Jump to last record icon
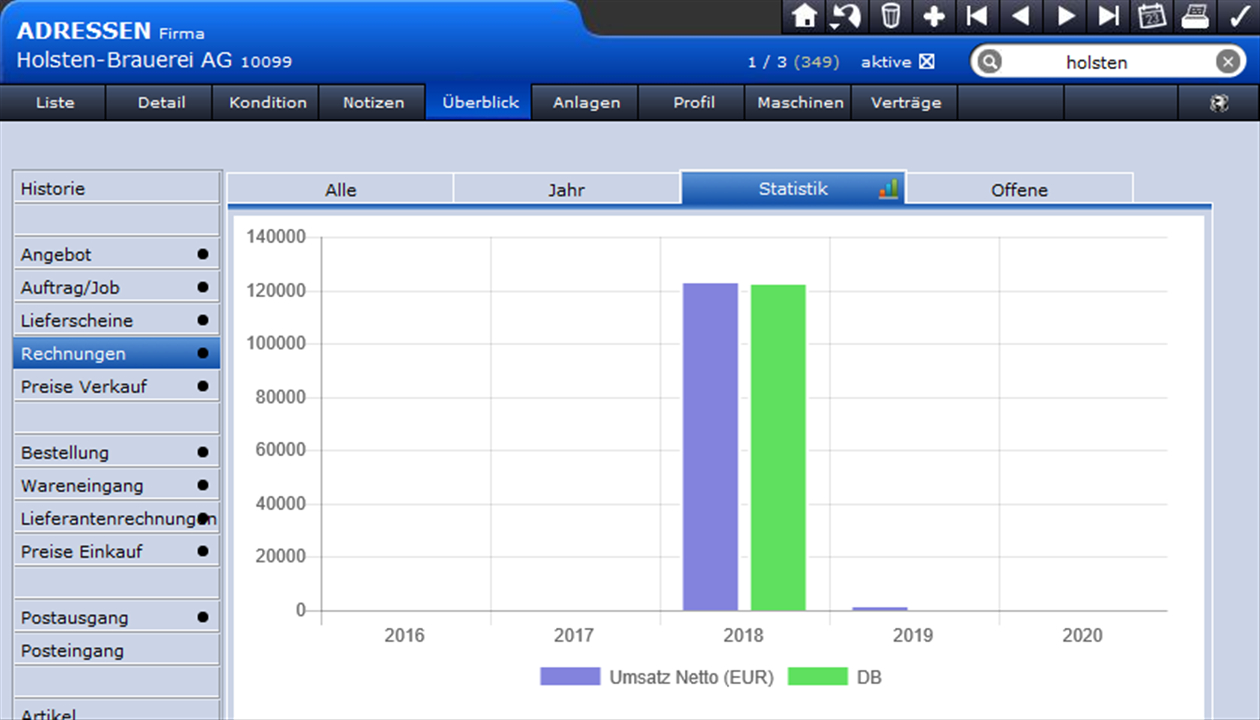This screenshot has width=1260, height=720. (1109, 16)
